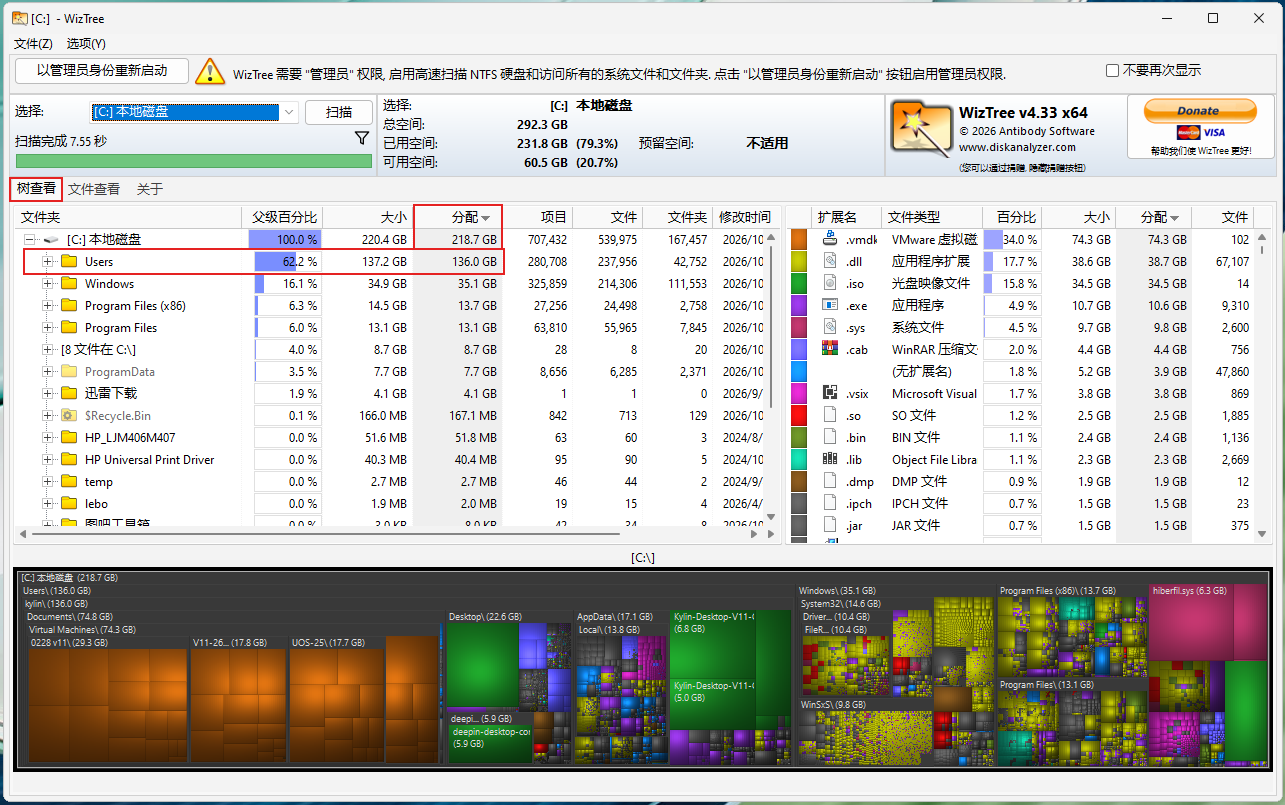Switch to the 关于 tab
This screenshot has width=1285, height=805.
[150, 189]
